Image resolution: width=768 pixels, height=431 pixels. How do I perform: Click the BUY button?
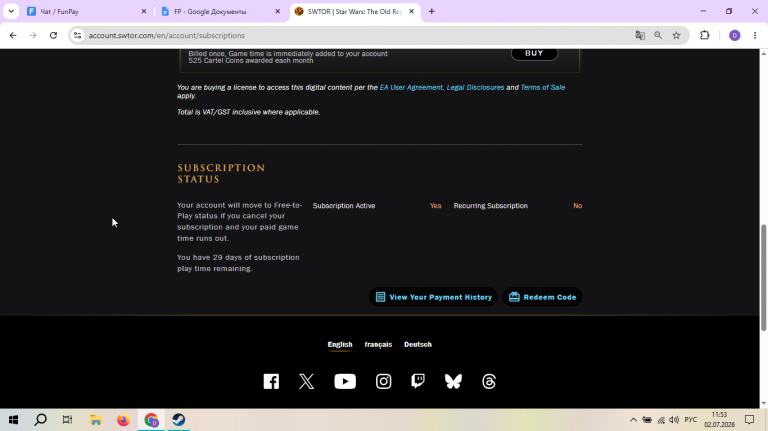tap(534, 53)
